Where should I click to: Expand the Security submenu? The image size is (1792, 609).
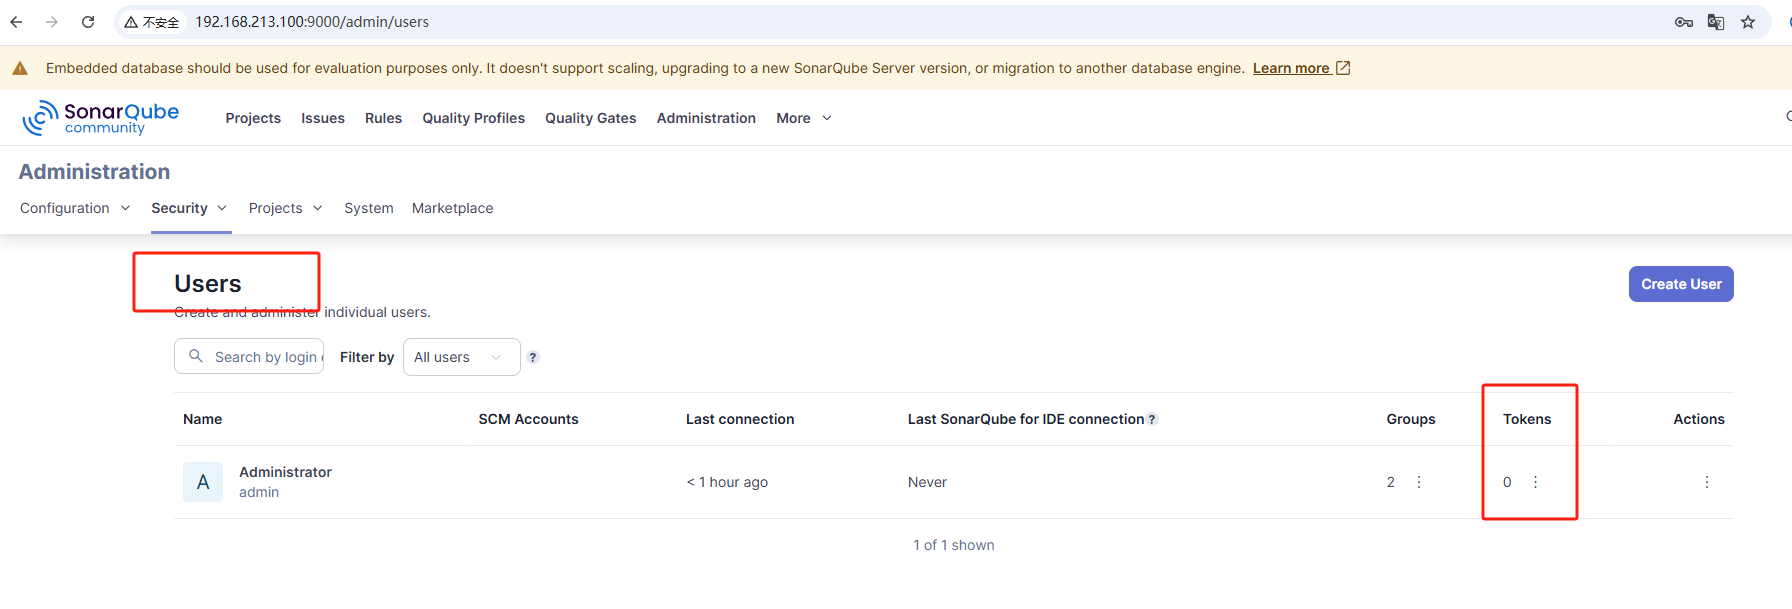tap(189, 208)
